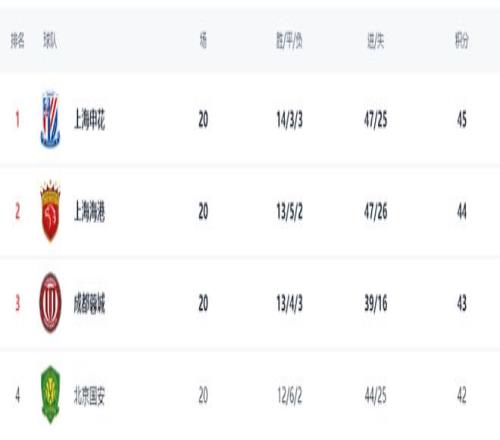500x440 pixels.
Task: Click the 上海申花 team crest
Action: click(50, 119)
